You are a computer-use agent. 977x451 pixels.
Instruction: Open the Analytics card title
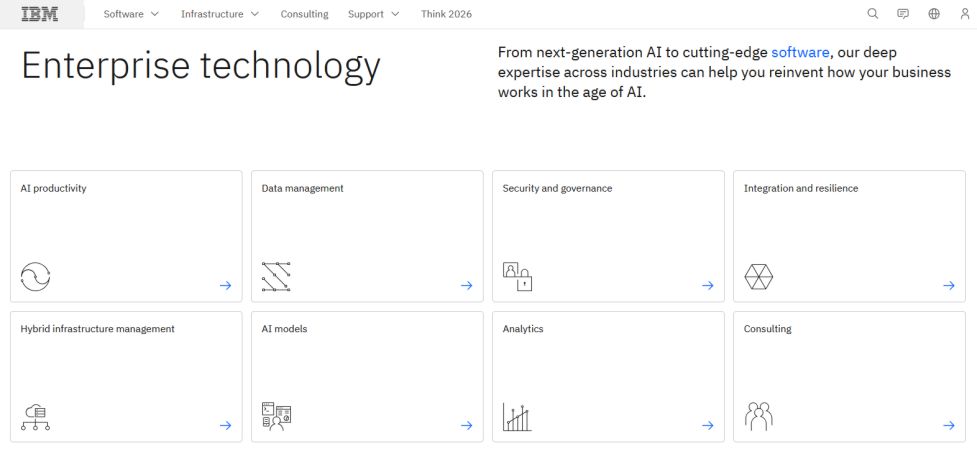(523, 328)
